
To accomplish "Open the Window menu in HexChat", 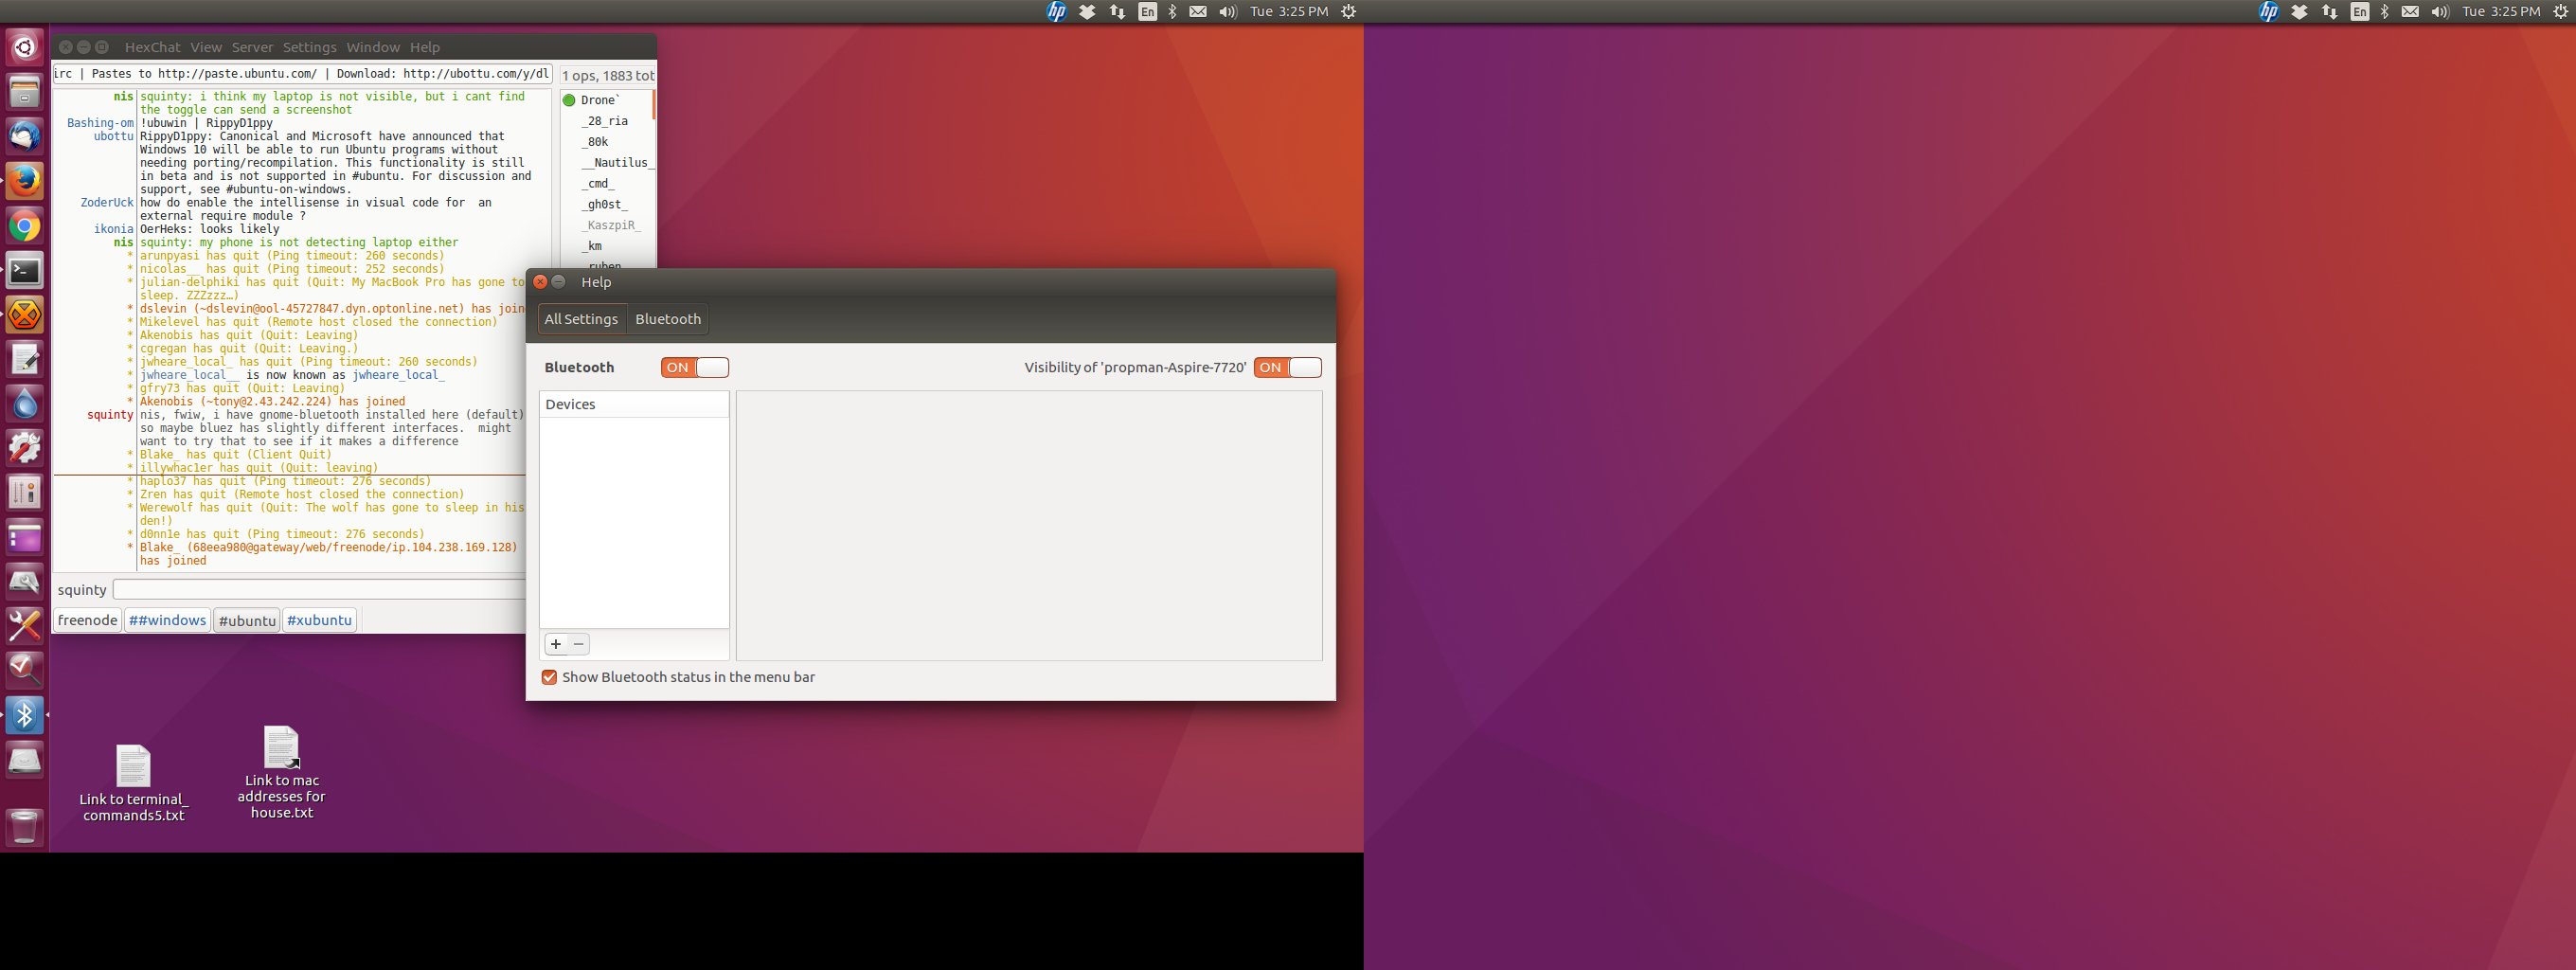I will click(373, 47).
